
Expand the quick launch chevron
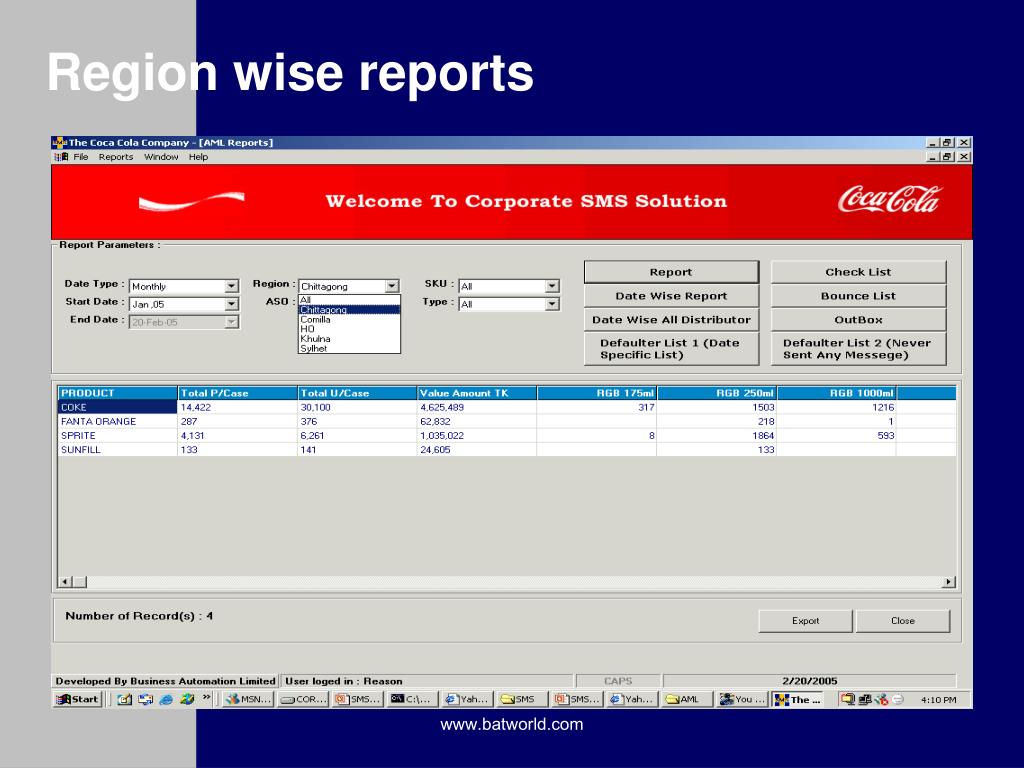point(206,697)
